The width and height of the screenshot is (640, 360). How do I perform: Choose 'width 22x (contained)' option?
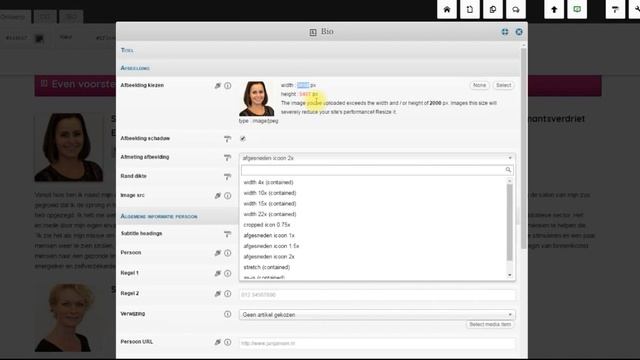coord(270,214)
